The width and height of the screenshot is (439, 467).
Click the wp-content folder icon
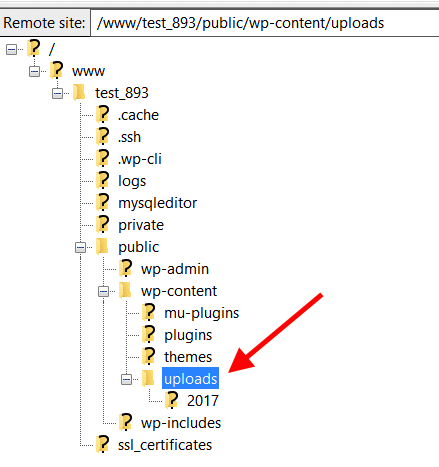click(125, 290)
